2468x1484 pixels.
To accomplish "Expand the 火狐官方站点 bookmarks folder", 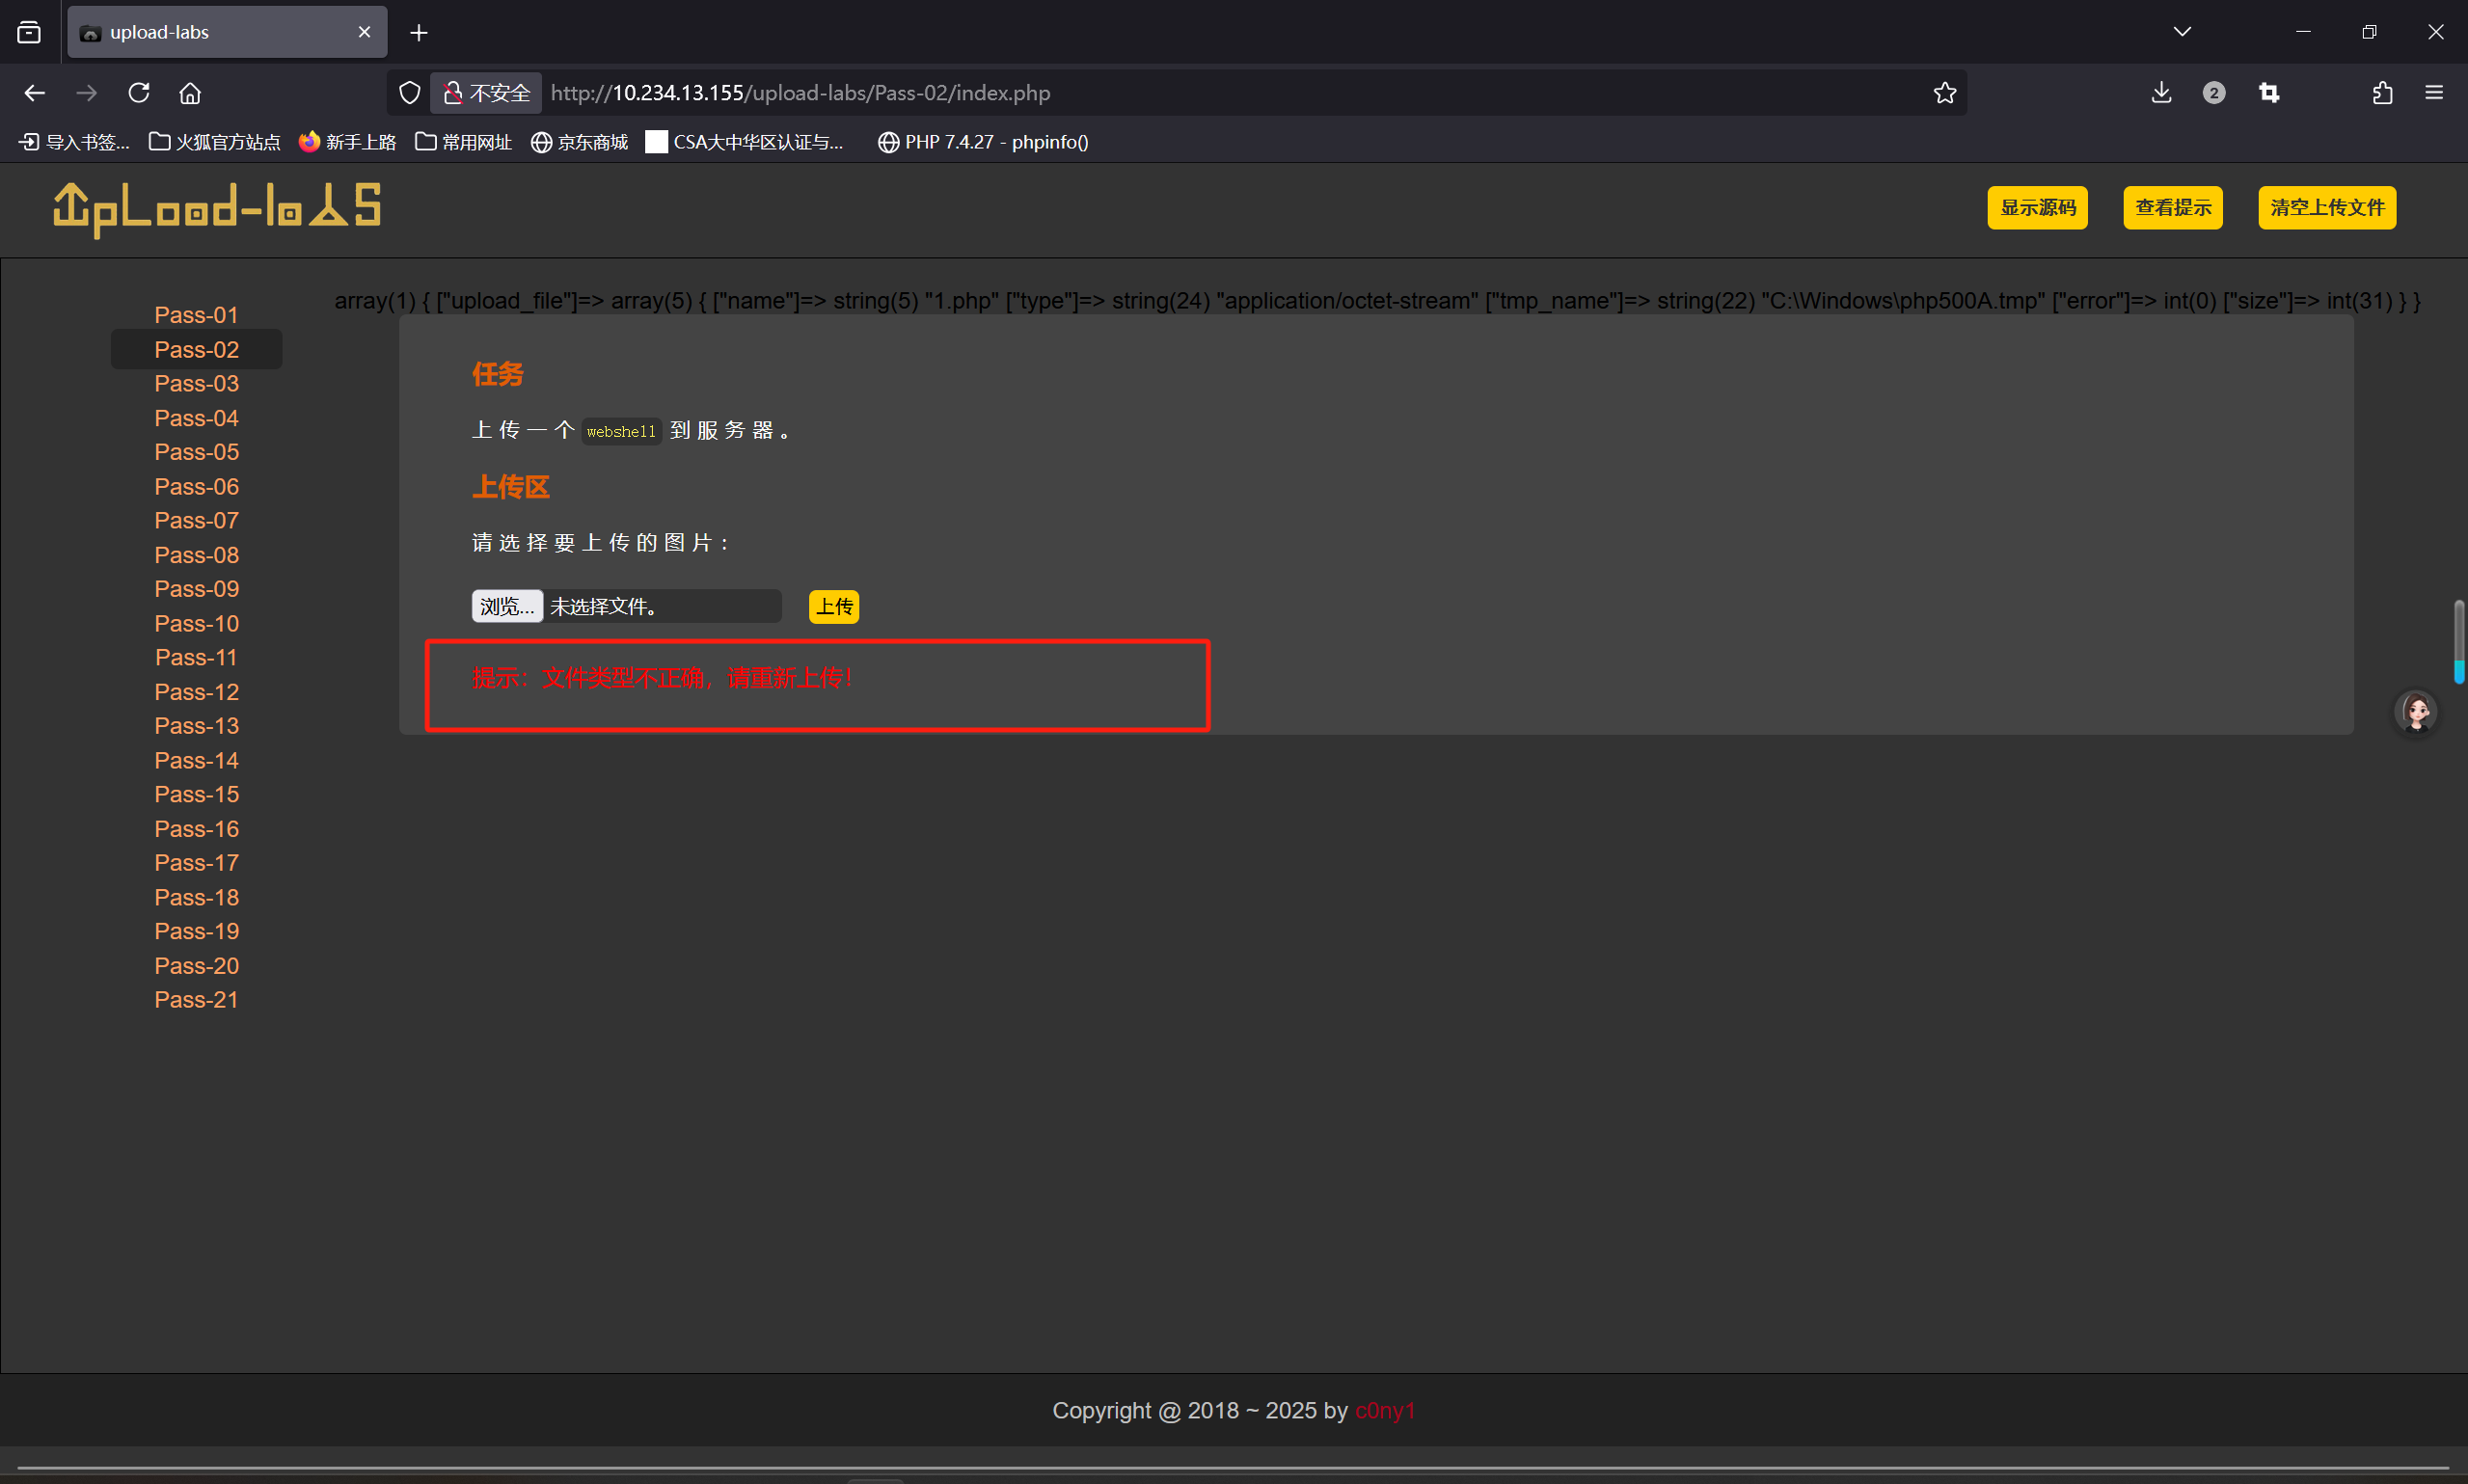I will pyautogui.click(x=215, y=142).
